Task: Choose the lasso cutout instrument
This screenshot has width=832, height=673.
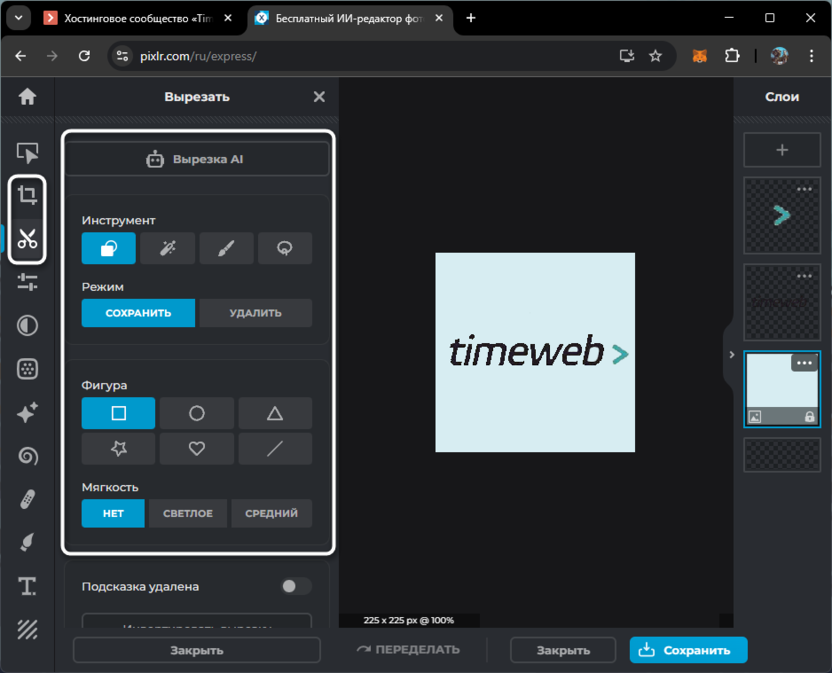Action: 285,248
